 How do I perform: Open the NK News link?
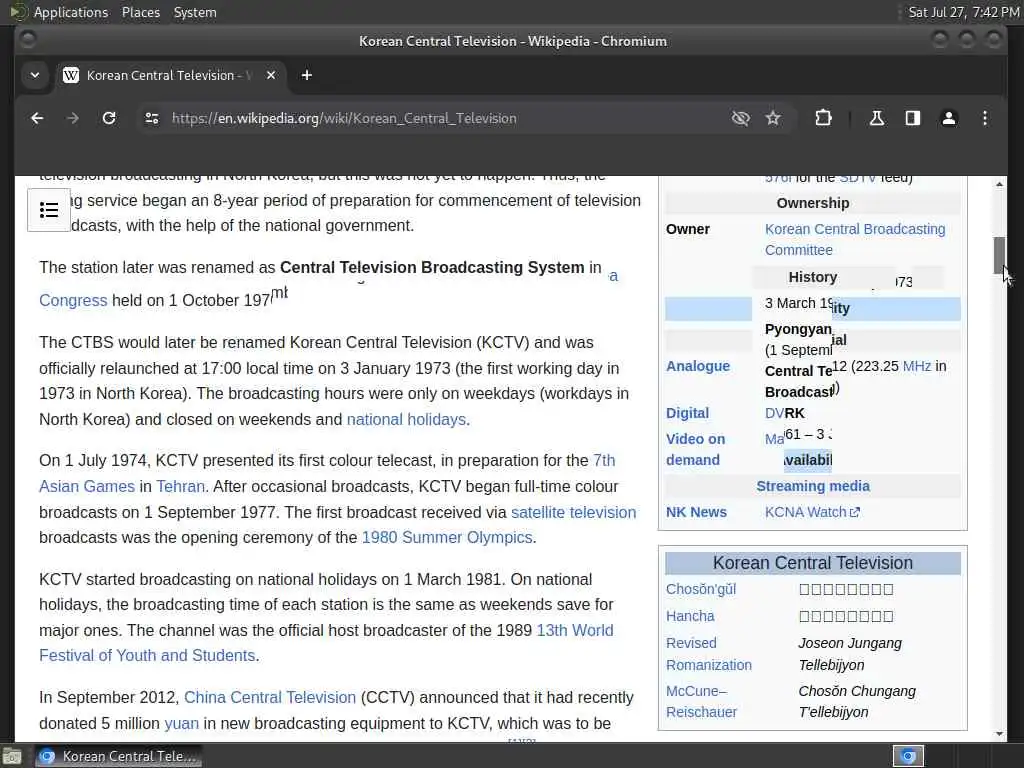[x=696, y=513]
